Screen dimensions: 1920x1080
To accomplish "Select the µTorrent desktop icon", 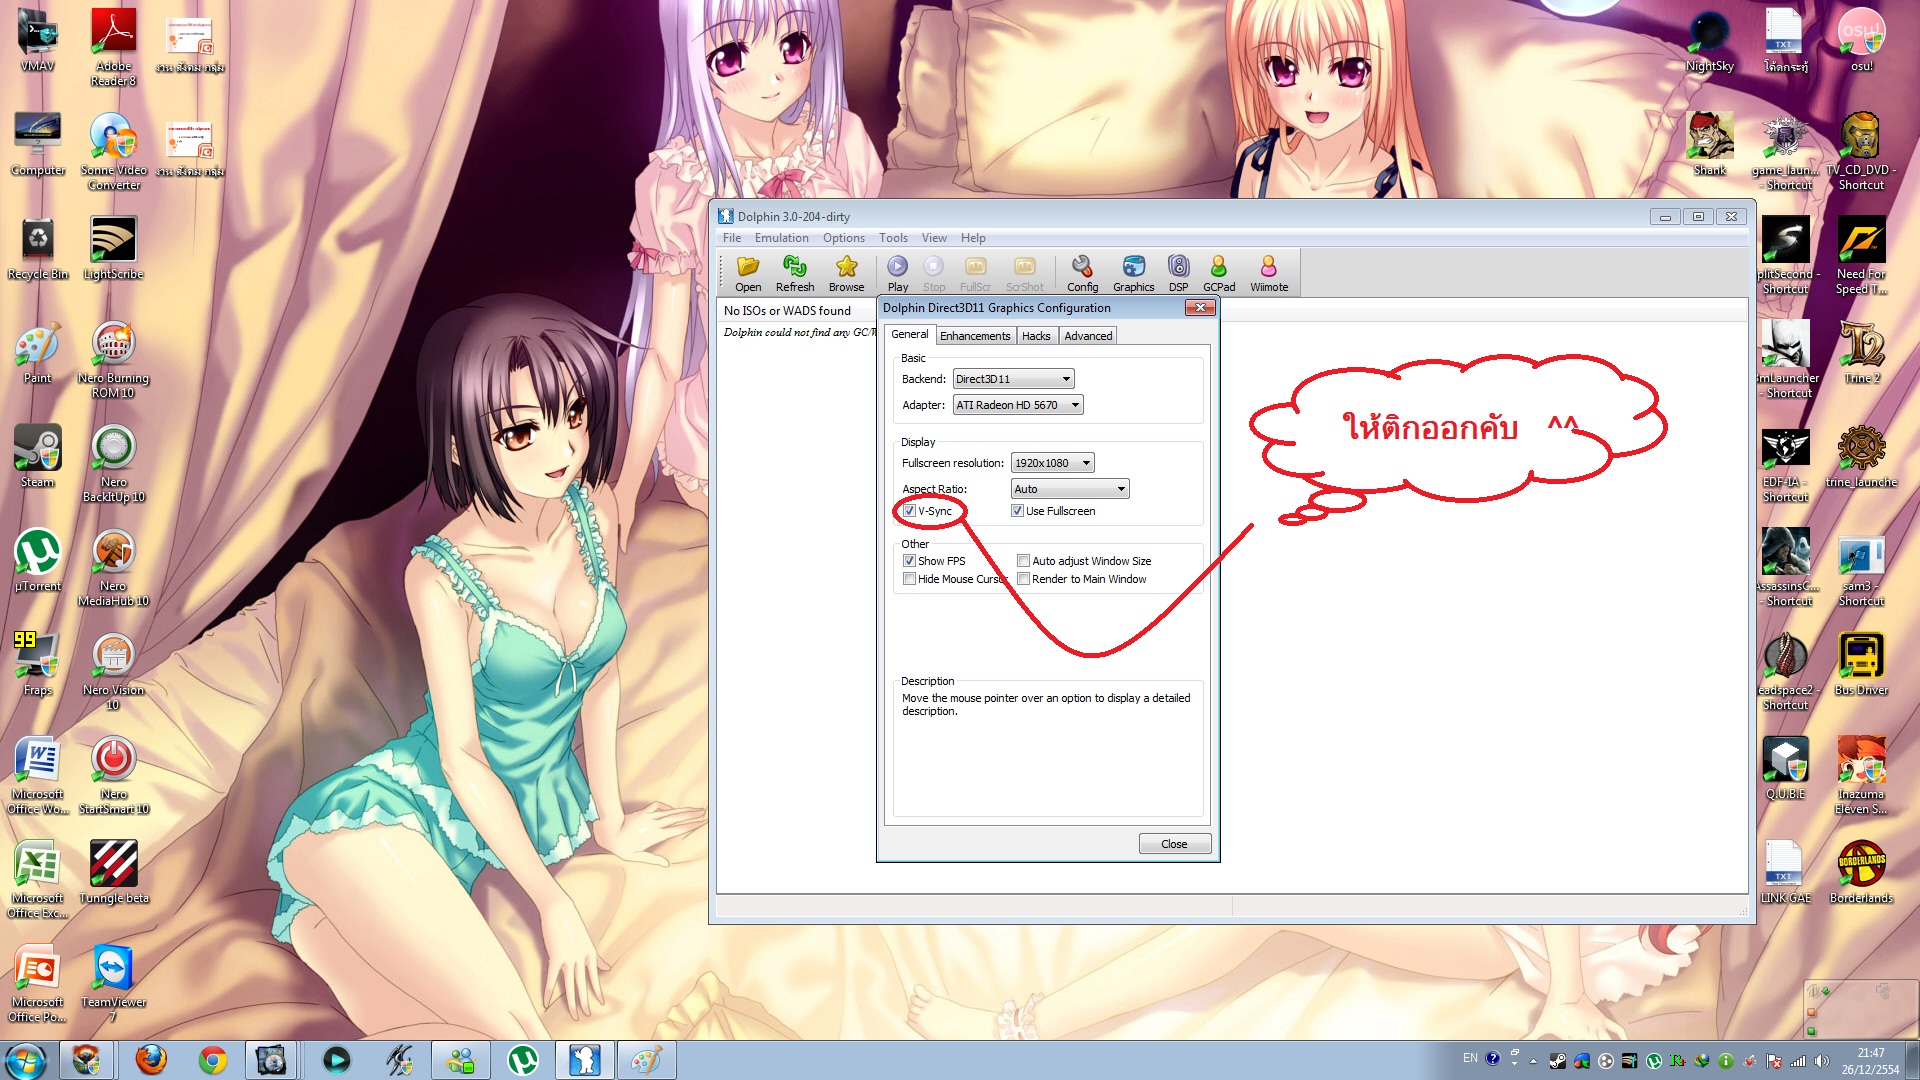I will 38,560.
